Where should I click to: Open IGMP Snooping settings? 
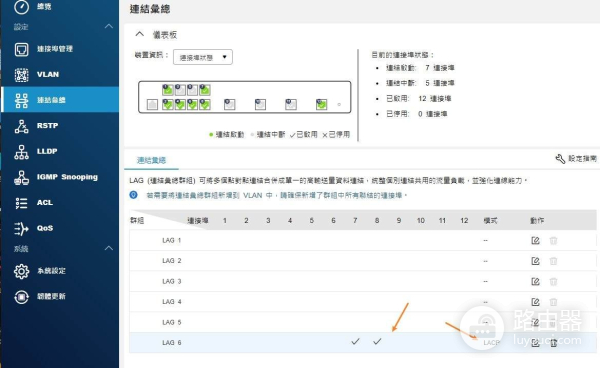[x=56, y=177]
